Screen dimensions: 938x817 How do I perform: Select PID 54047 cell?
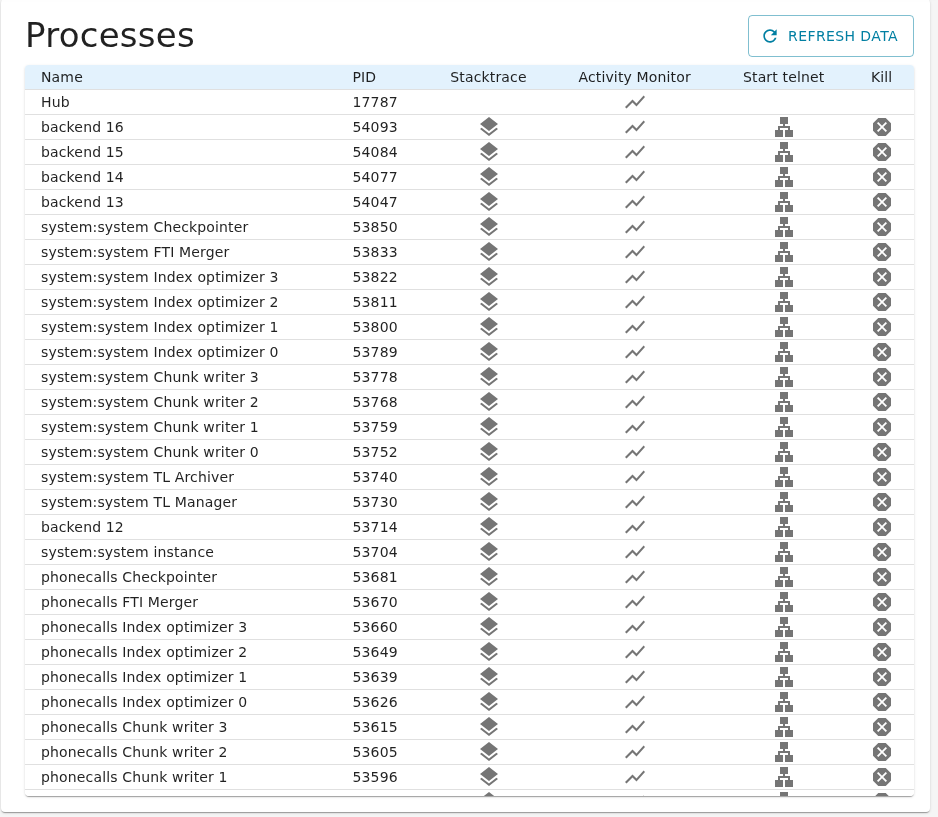(x=374, y=202)
